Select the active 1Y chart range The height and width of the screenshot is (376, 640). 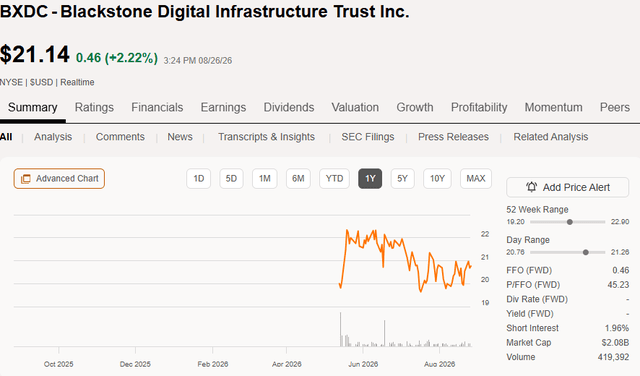point(370,178)
